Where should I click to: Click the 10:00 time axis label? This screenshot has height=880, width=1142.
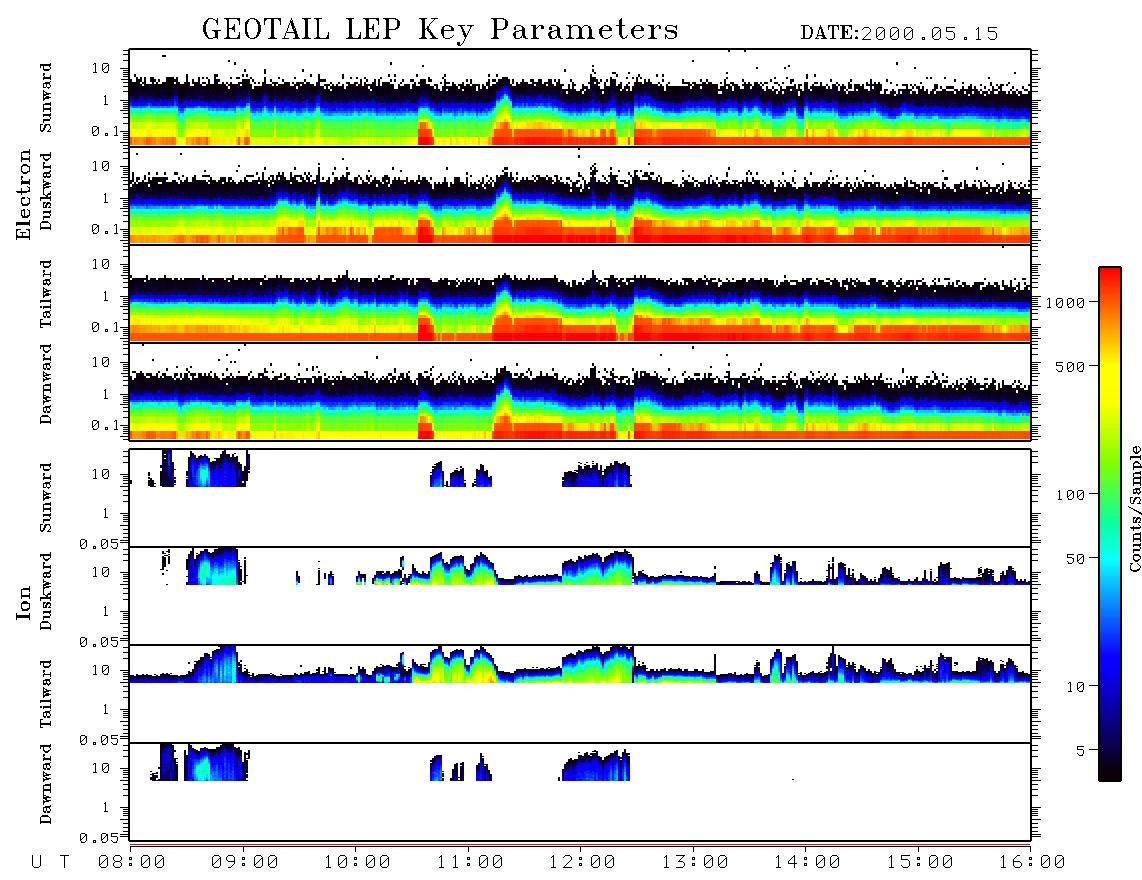(357, 863)
